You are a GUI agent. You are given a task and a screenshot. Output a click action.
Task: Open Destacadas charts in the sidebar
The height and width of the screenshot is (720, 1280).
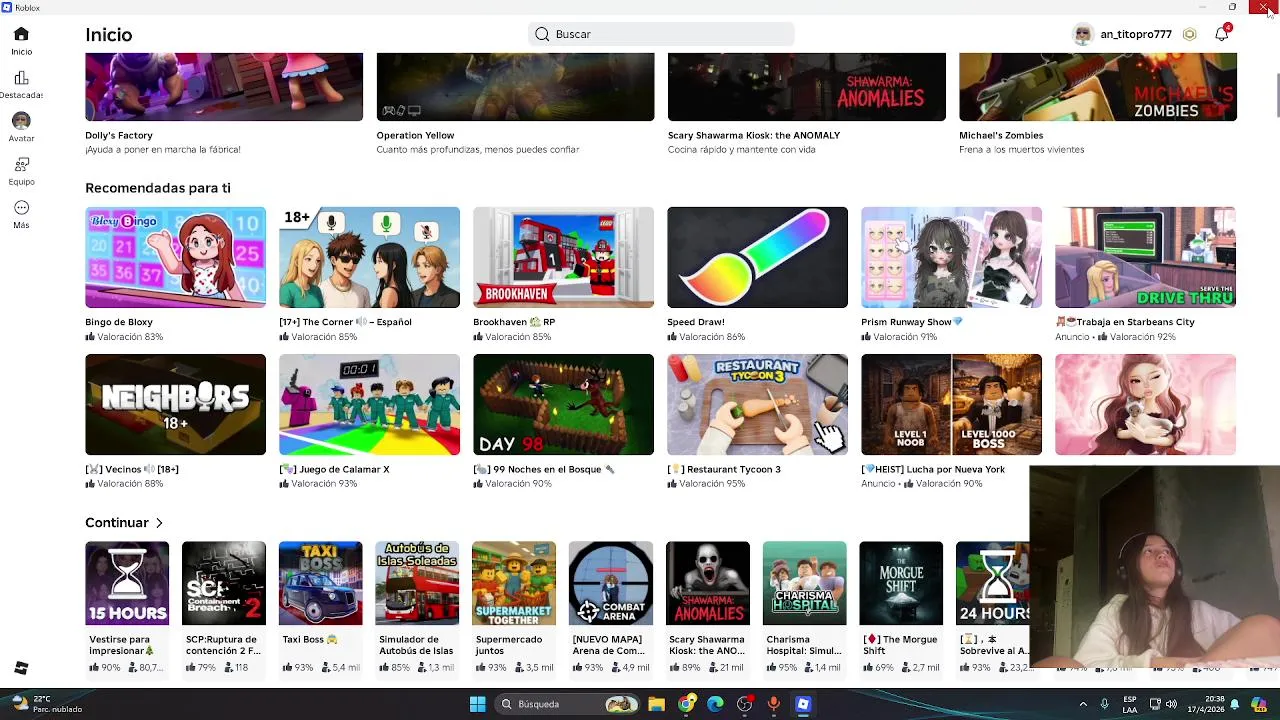[x=21, y=85]
